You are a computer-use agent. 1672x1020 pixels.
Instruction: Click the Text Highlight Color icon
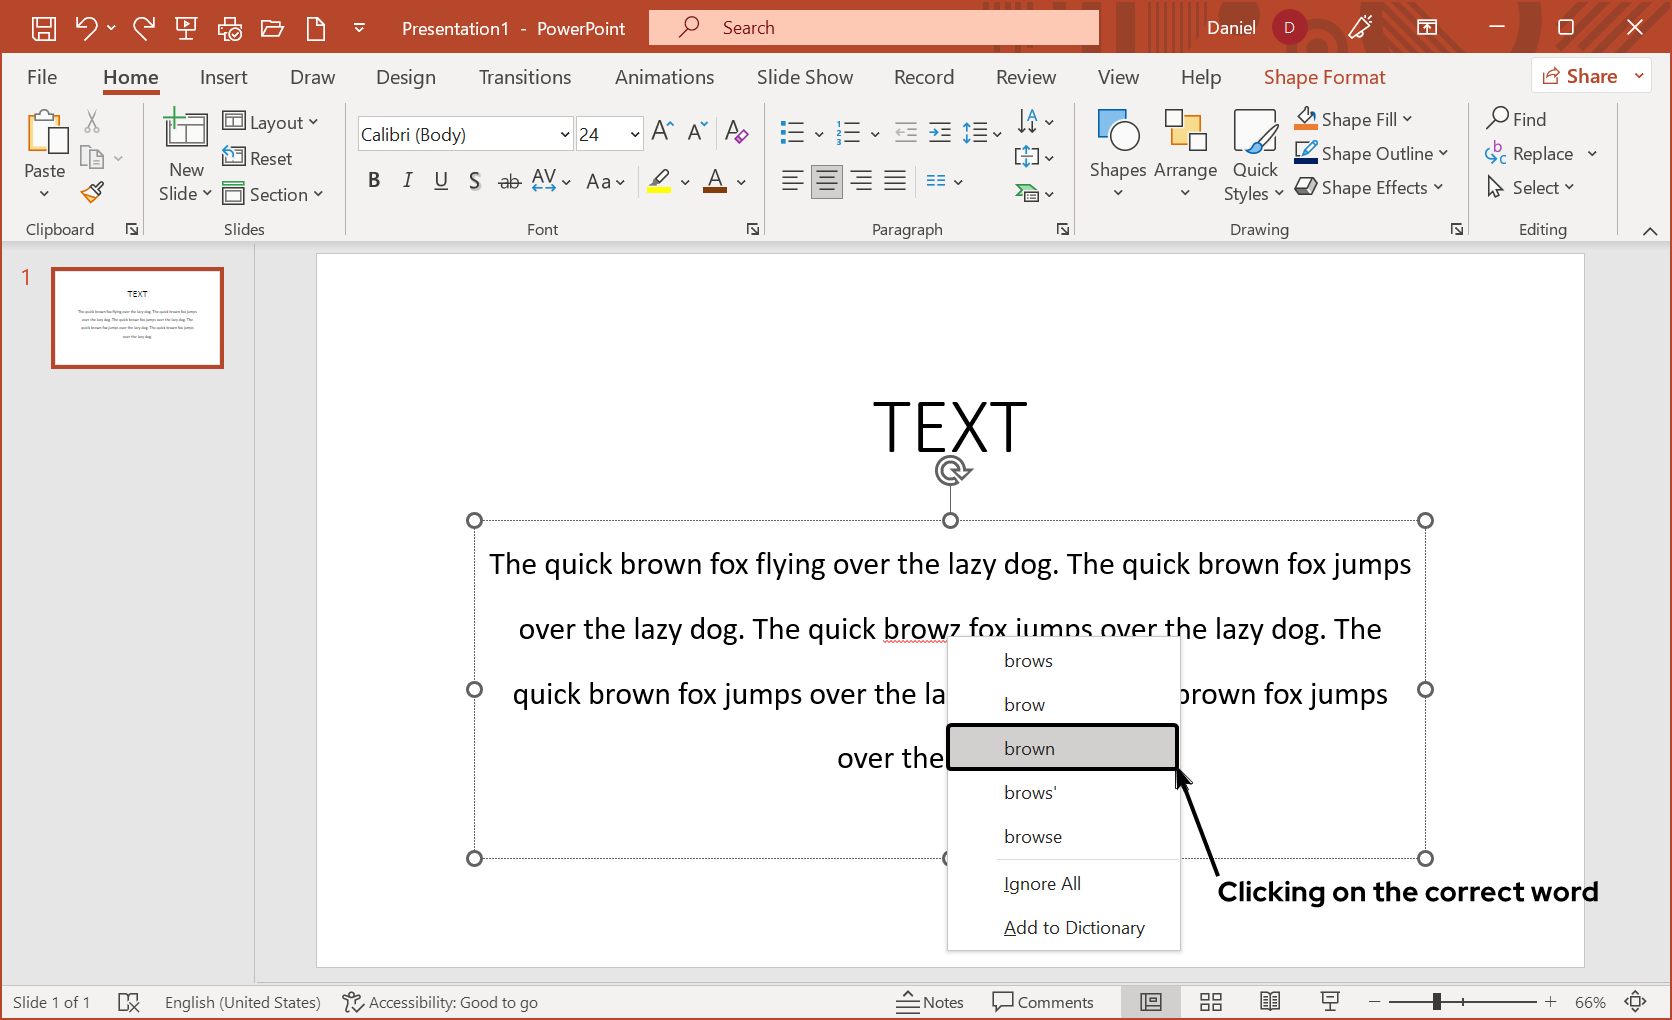point(658,181)
